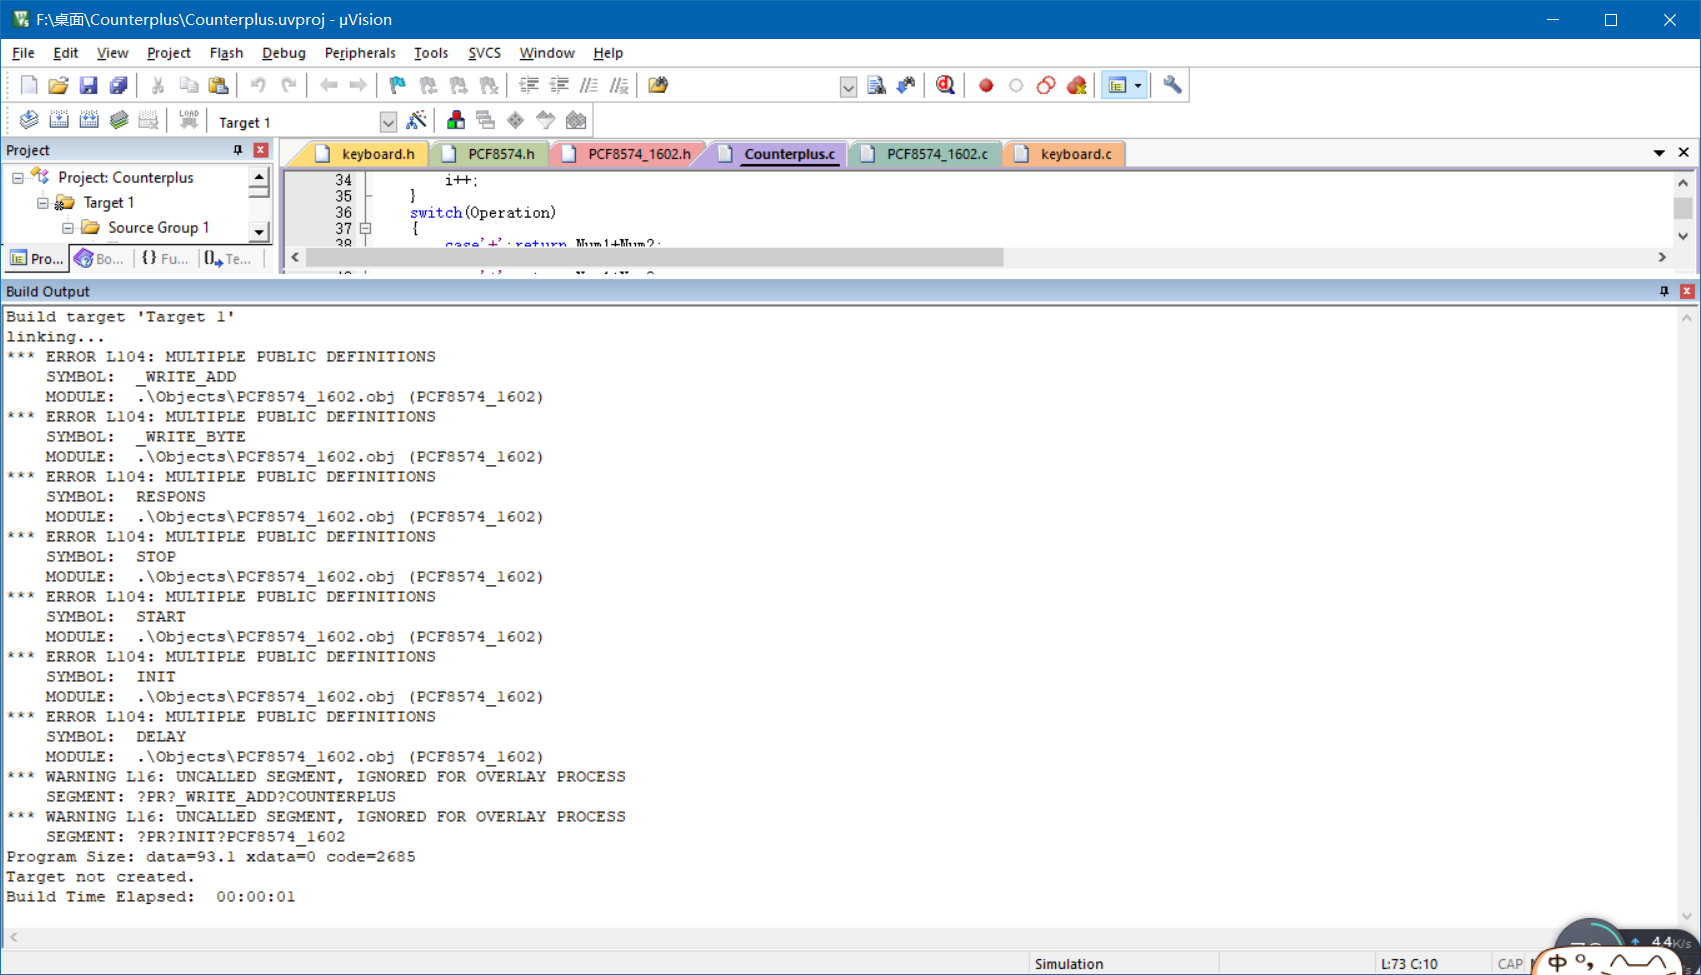The width and height of the screenshot is (1701, 975).
Task: Open the Peripherals menu
Action: tap(360, 53)
